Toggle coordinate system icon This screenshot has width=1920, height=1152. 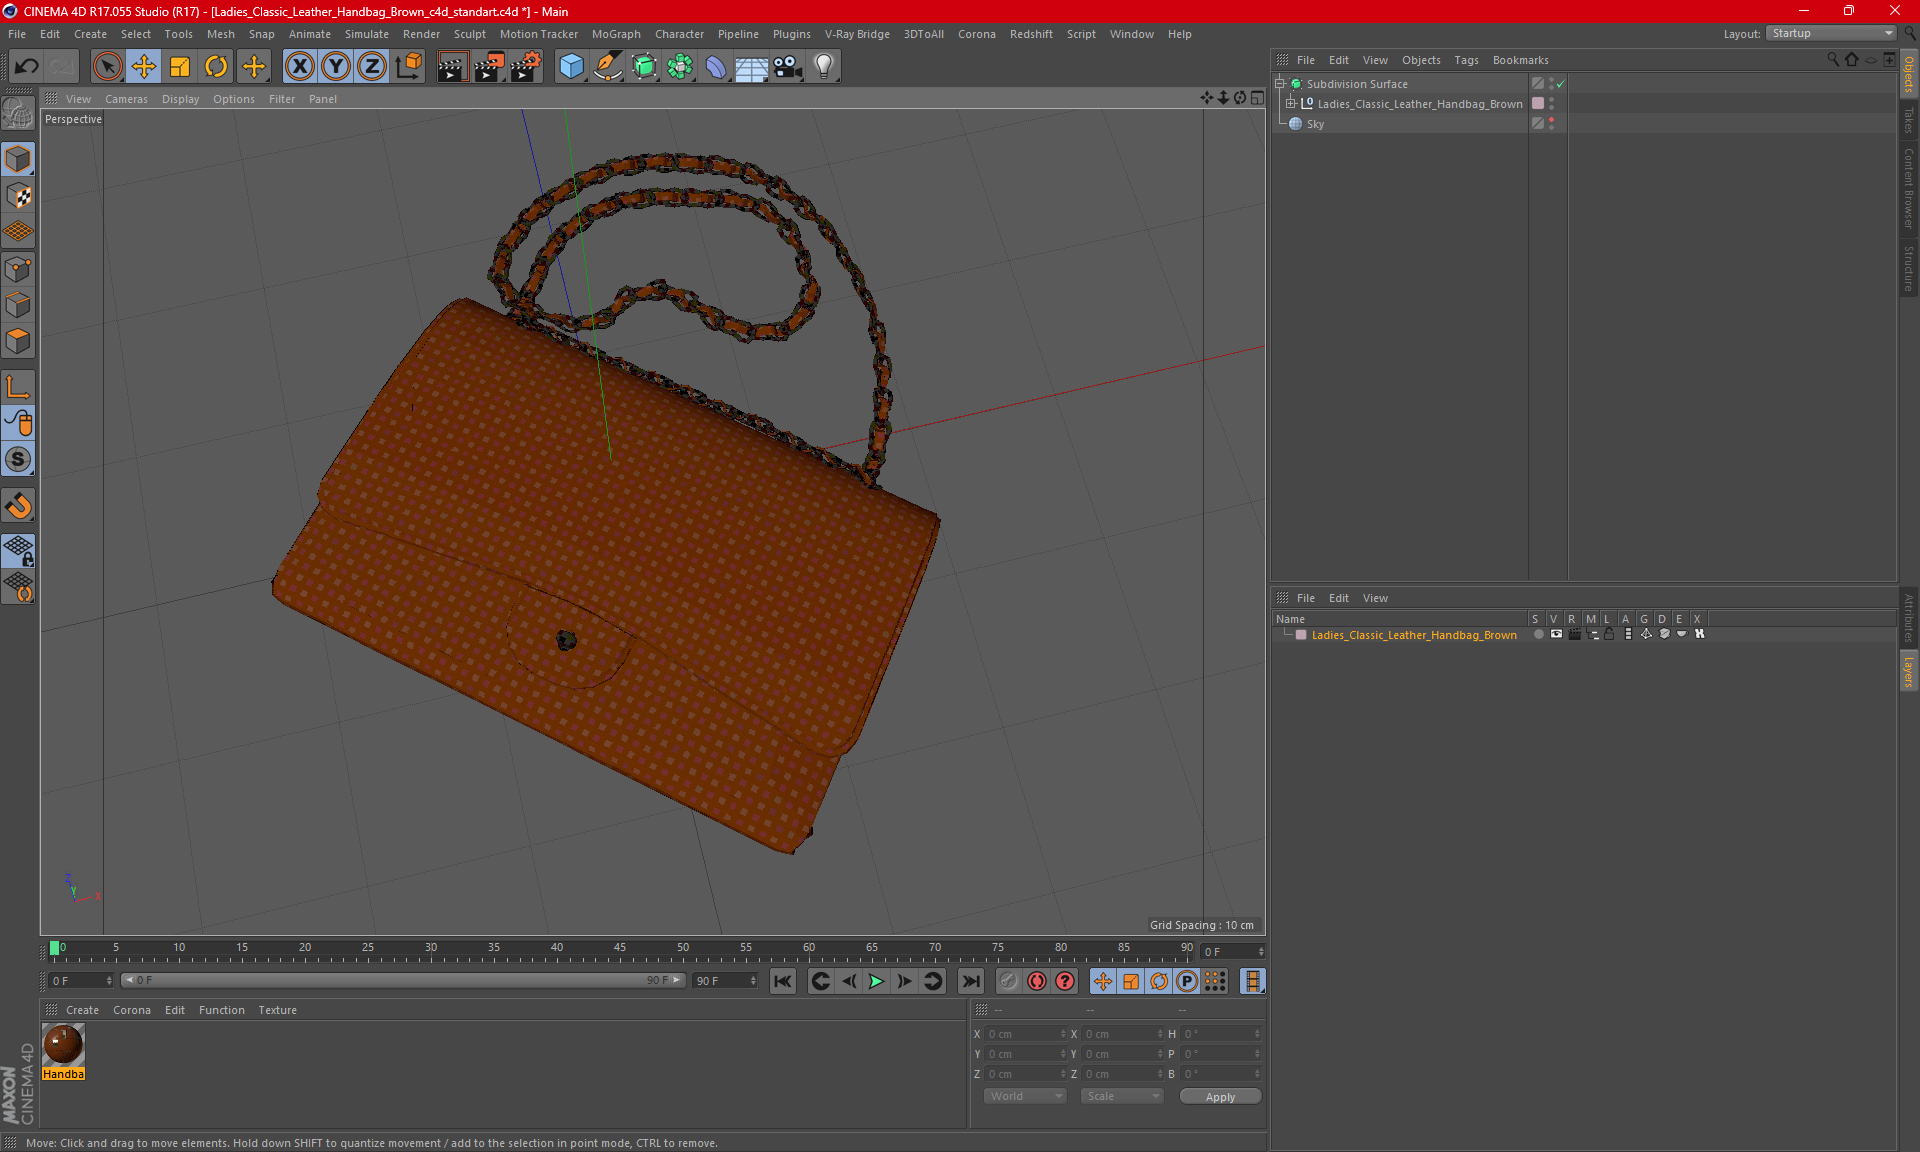click(x=408, y=66)
